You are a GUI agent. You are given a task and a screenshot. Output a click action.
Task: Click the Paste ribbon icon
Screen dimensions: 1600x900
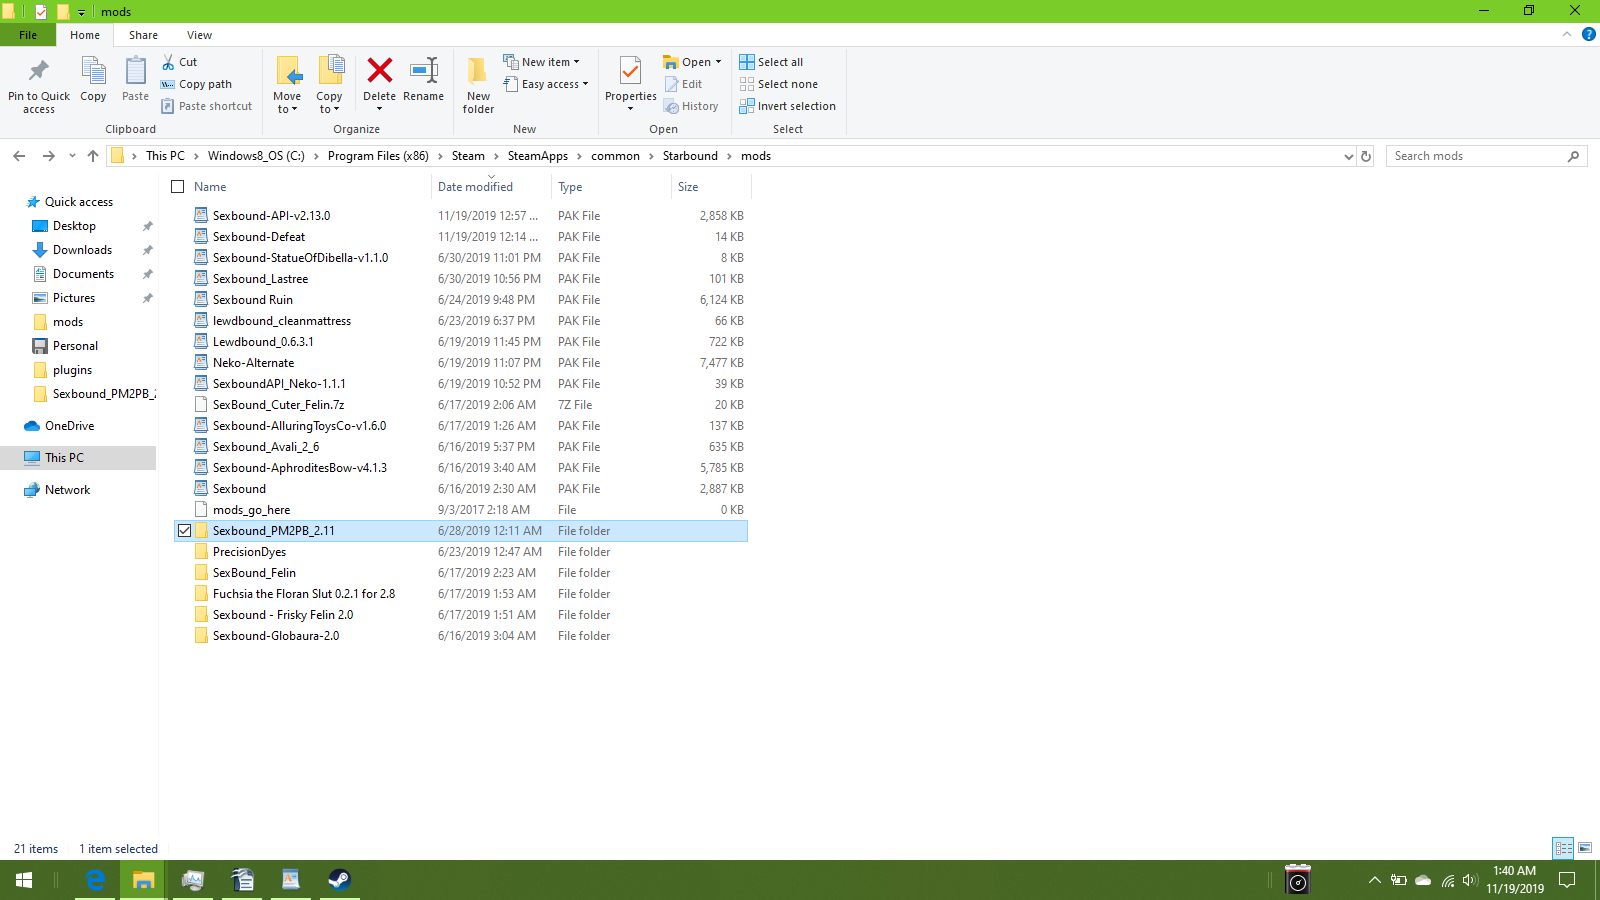tap(135, 80)
